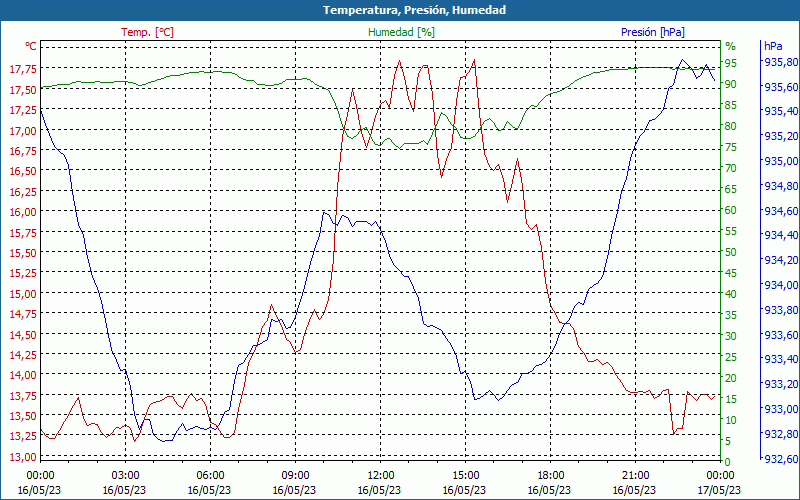
Task: Click temperature axis value '14,50'
Action: click(x=22, y=334)
